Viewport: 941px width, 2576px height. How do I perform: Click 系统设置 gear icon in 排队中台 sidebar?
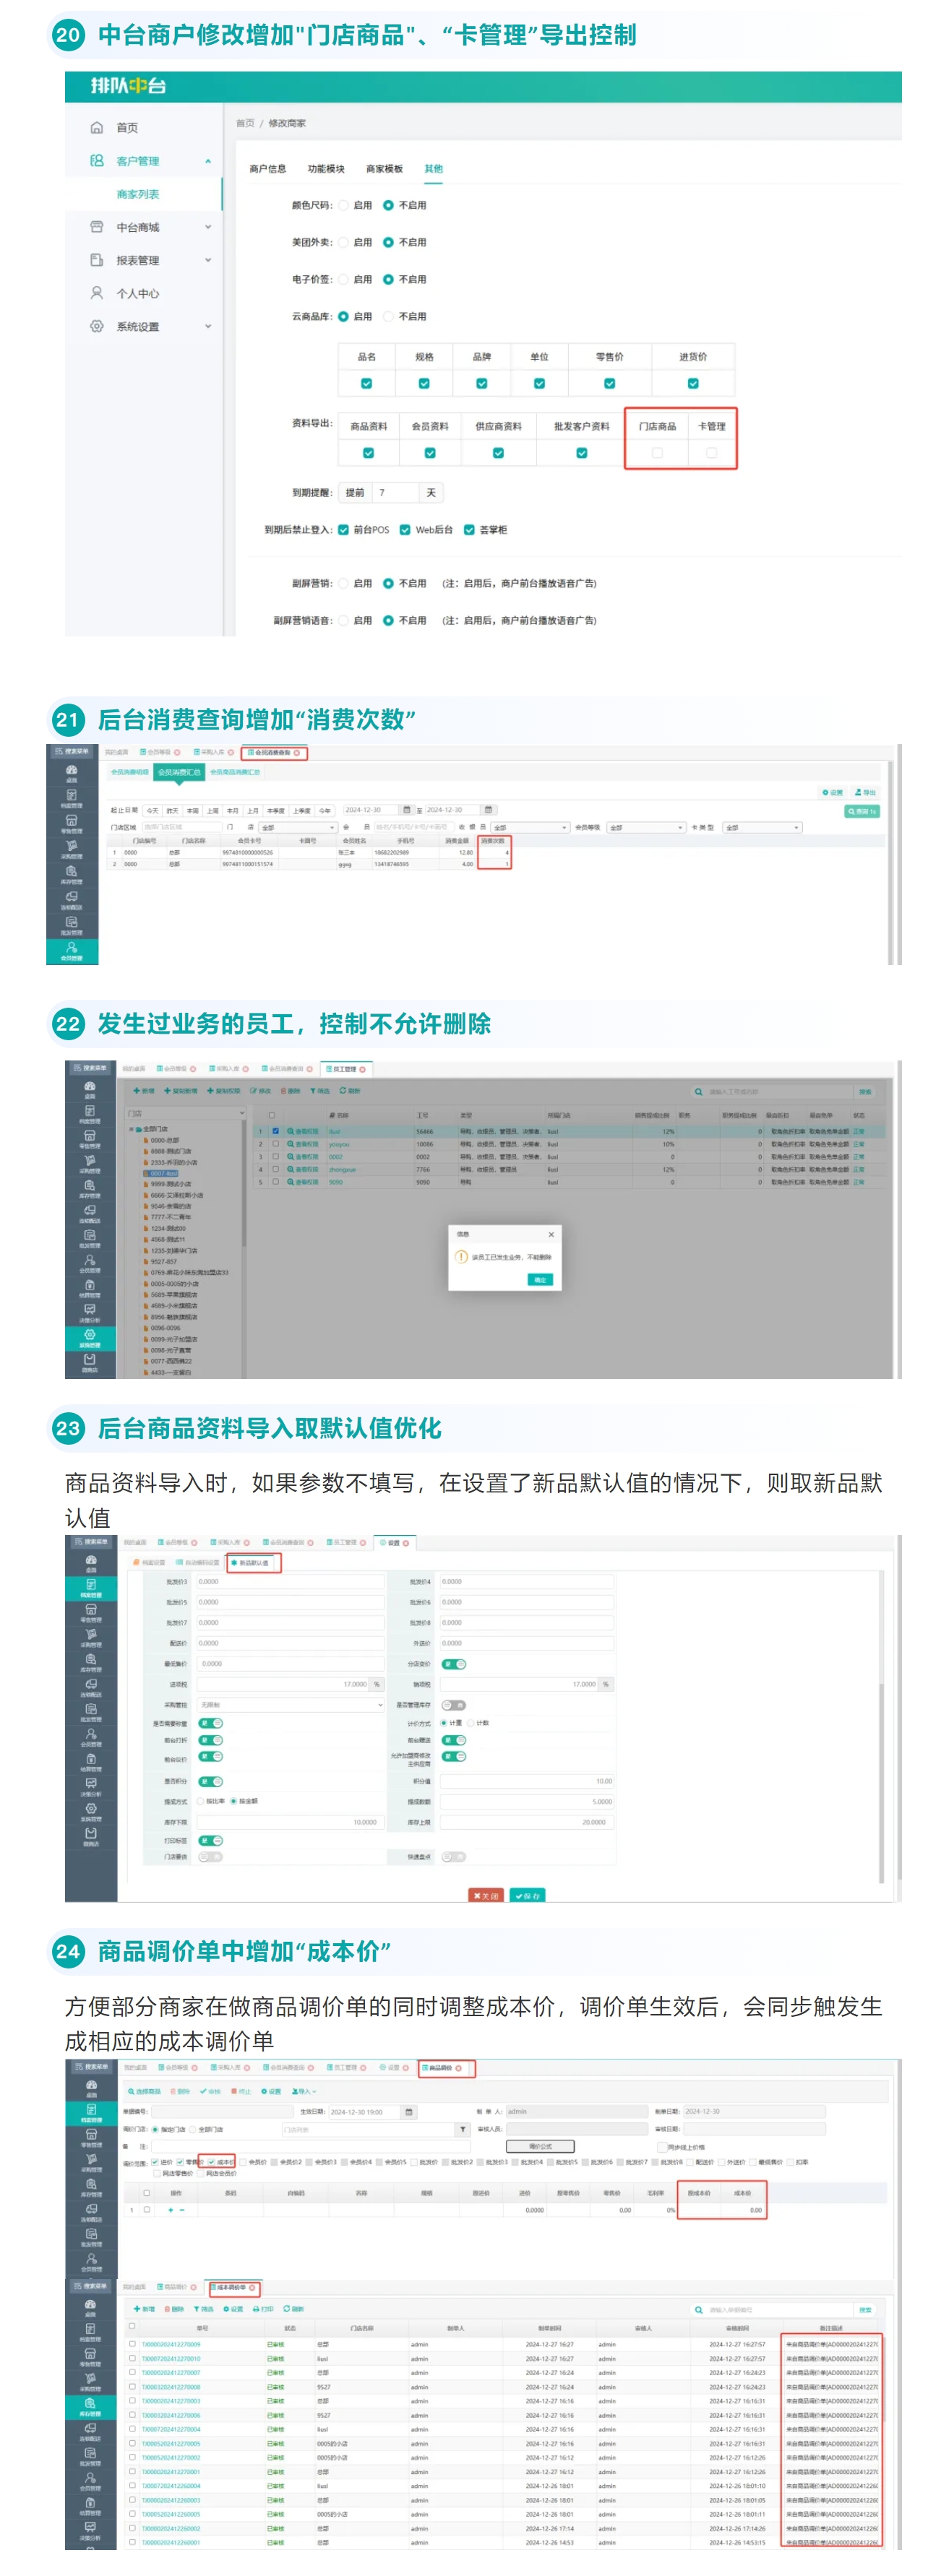(97, 326)
